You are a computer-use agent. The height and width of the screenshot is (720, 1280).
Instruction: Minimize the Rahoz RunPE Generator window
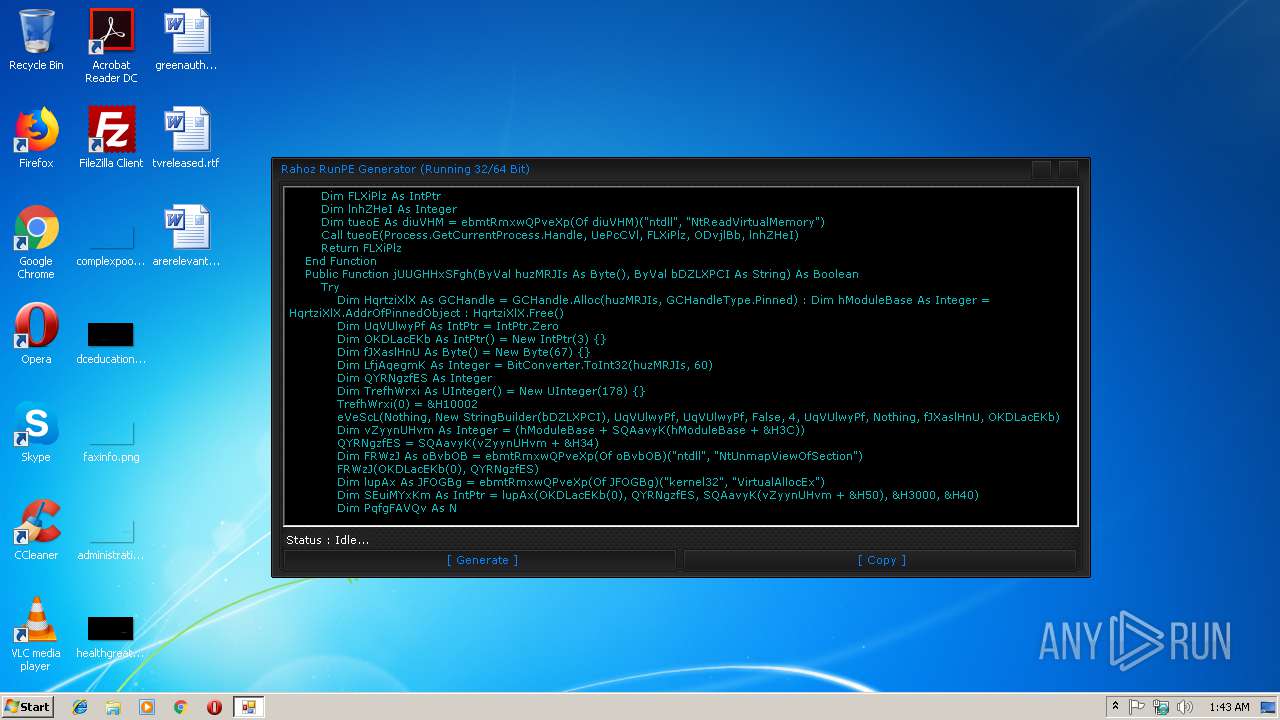click(x=1042, y=169)
